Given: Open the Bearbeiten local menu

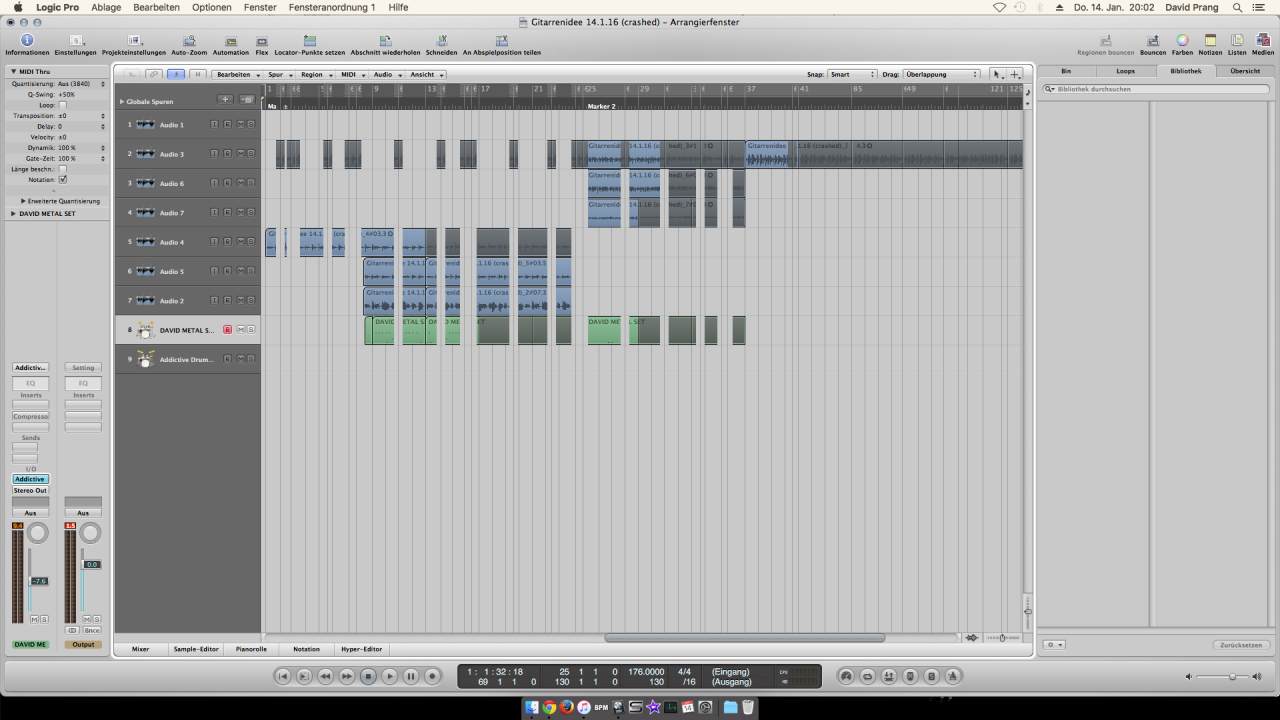Looking at the screenshot, I should tap(236, 75).
